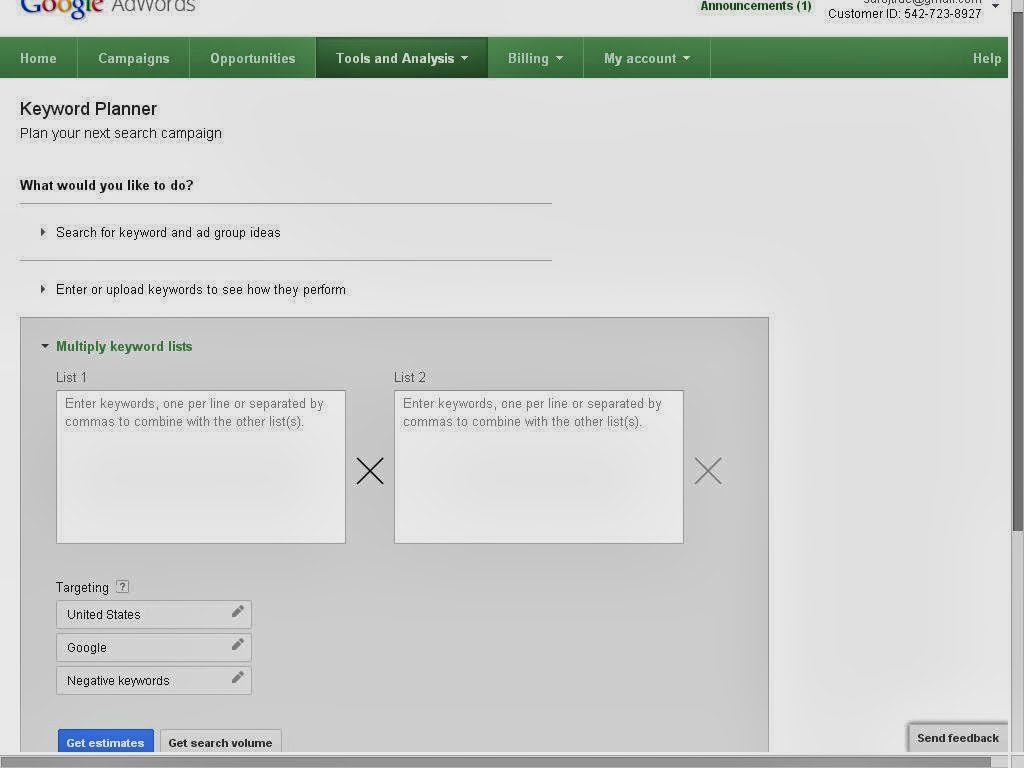Open the My account dropdown menu
Image resolution: width=1024 pixels, height=768 pixels.
point(647,58)
